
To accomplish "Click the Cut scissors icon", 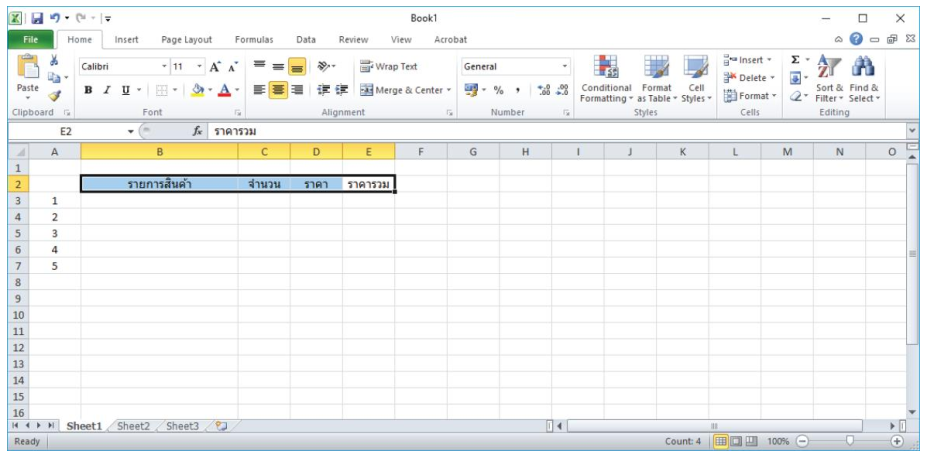I will (x=54, y=61).
